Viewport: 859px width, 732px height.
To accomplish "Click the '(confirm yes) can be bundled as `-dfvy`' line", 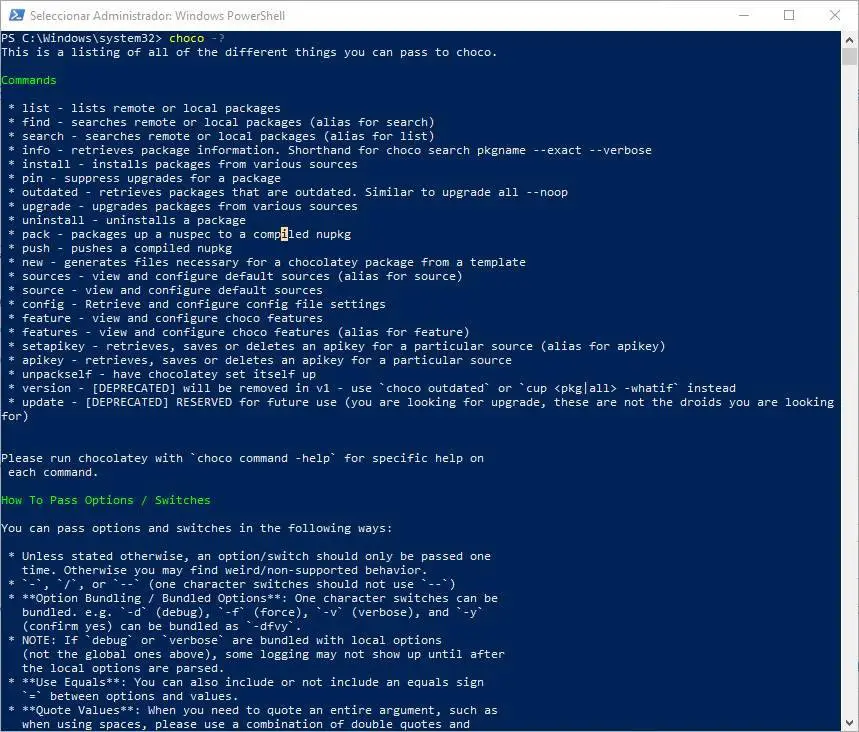I will (x=162, y=626).
